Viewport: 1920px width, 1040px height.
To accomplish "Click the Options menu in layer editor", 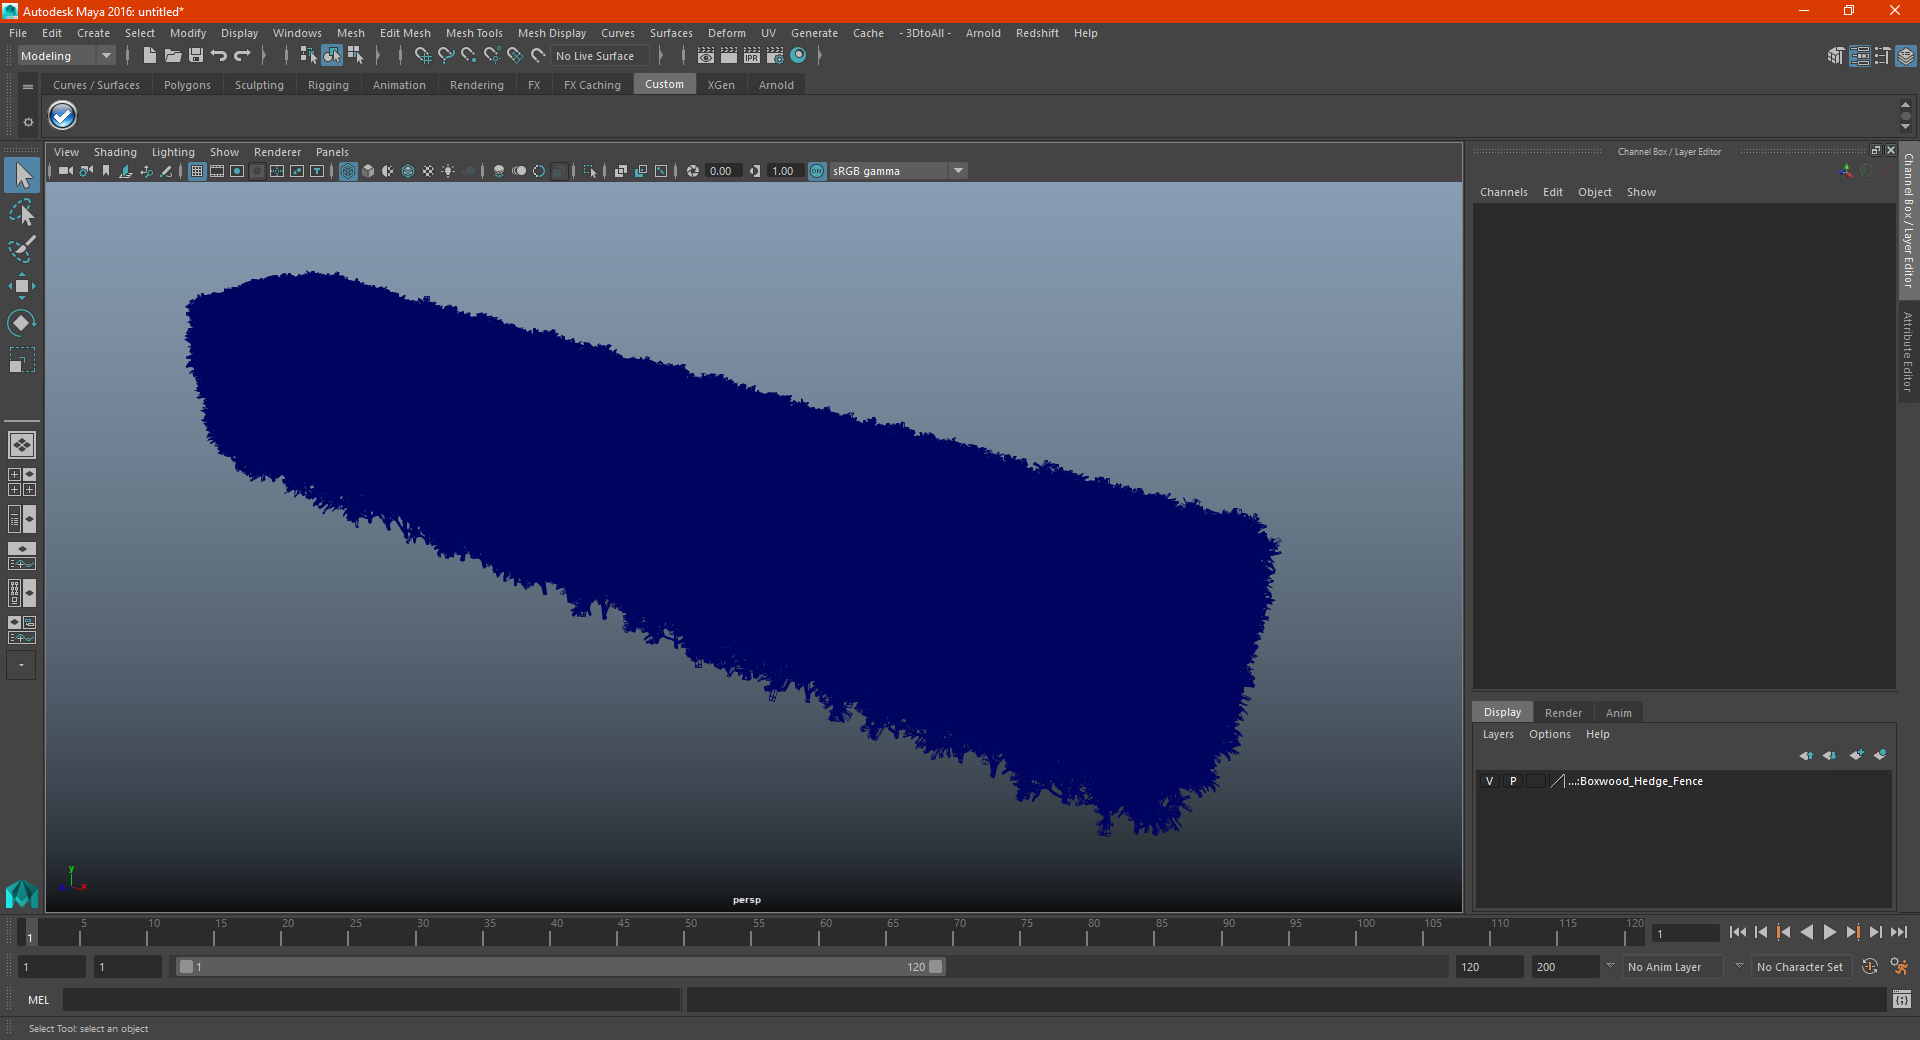I will [1549, 734].
